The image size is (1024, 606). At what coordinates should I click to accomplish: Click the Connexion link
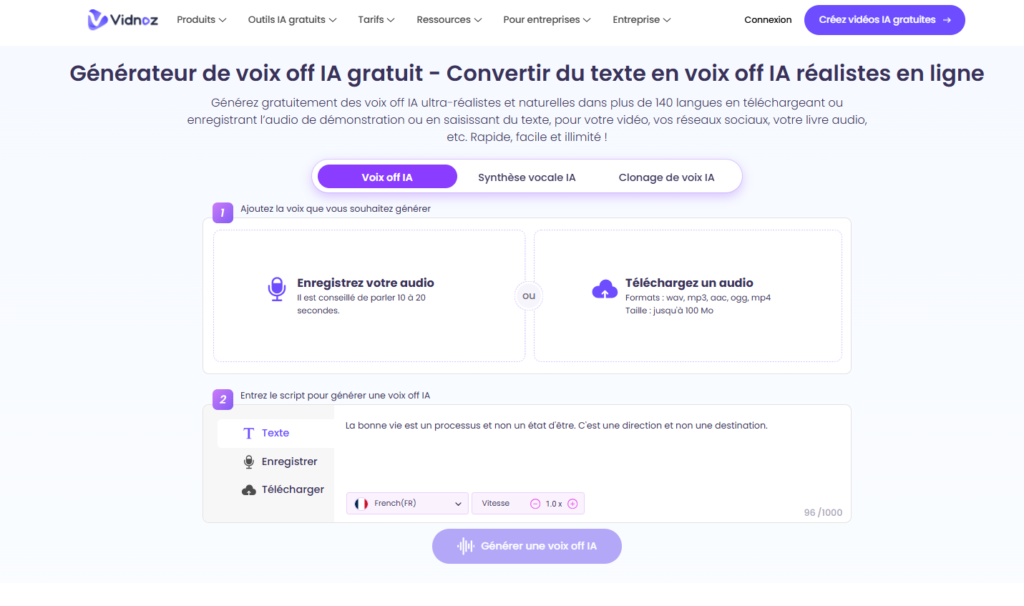(768, 20)
